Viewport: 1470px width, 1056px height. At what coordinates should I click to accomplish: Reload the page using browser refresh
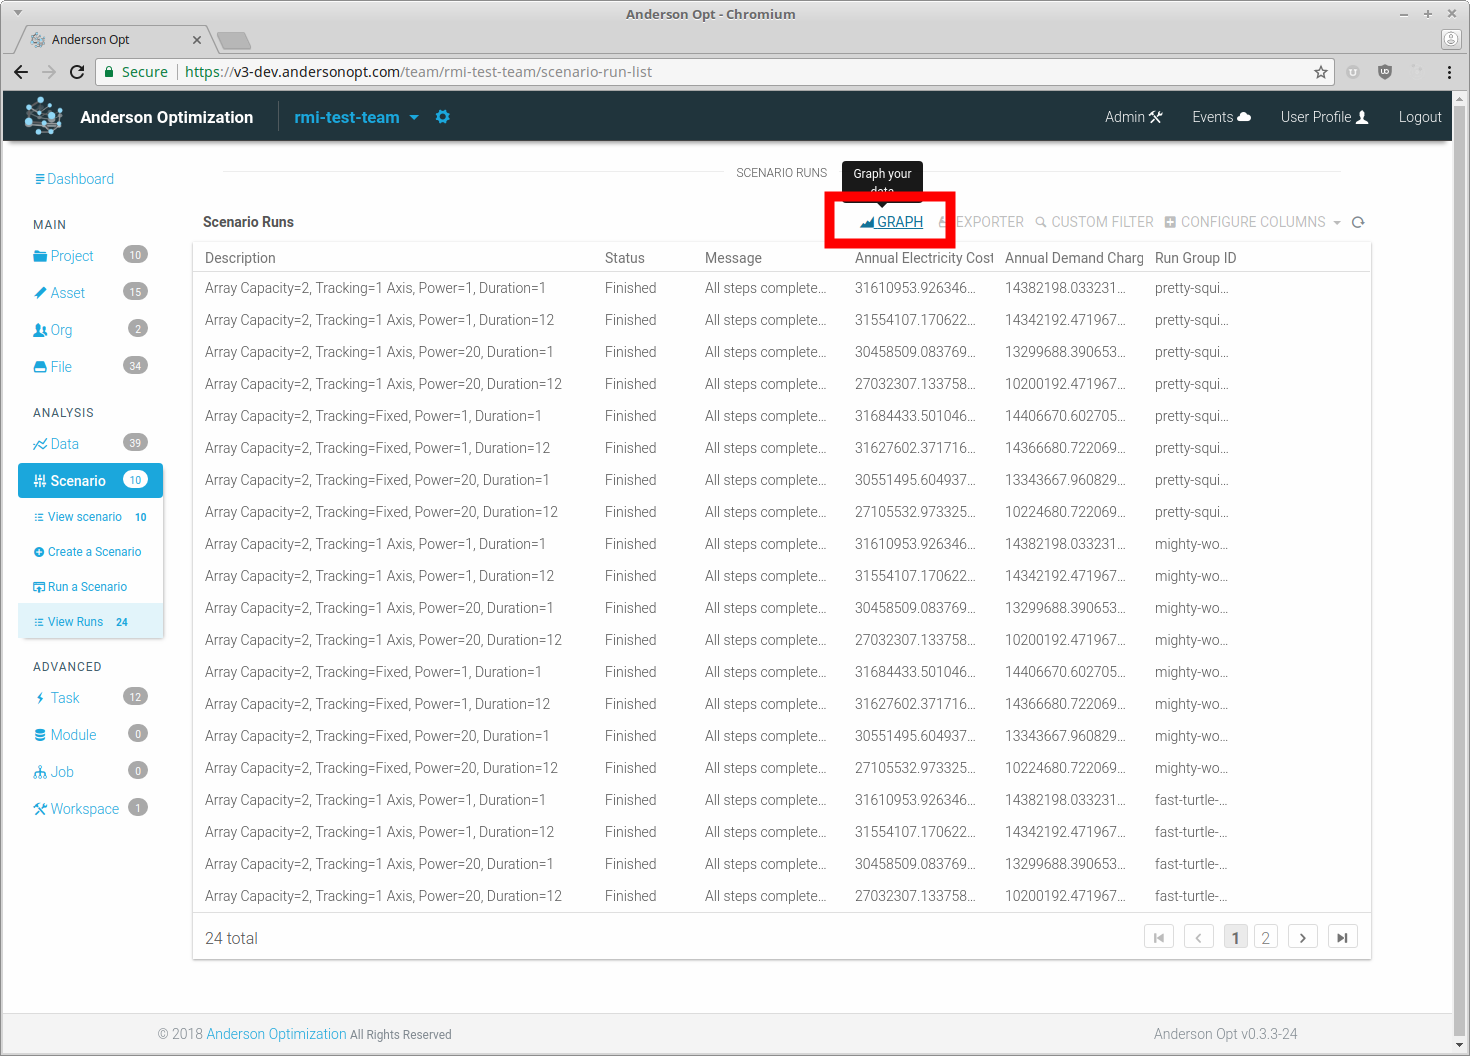click(x=77, y=72)
